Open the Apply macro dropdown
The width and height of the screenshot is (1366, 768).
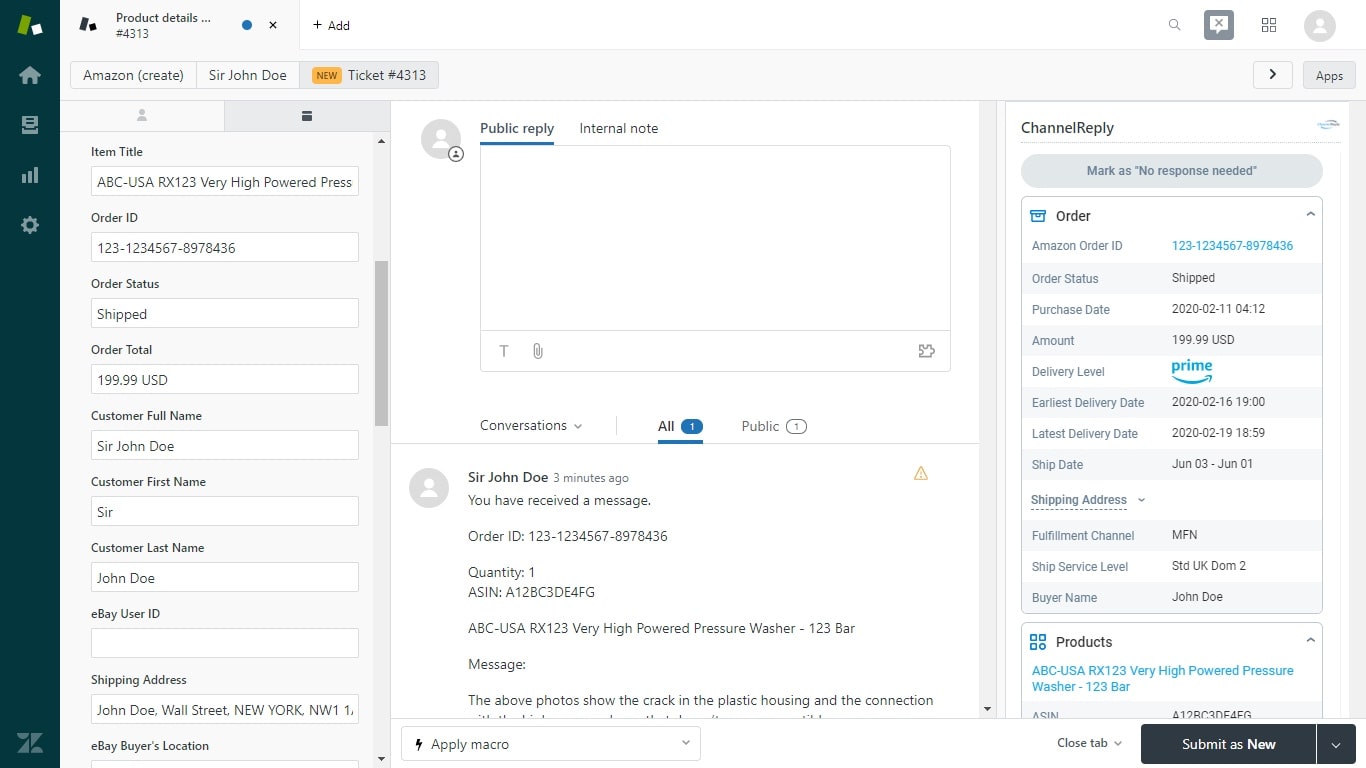coord(549,743)
